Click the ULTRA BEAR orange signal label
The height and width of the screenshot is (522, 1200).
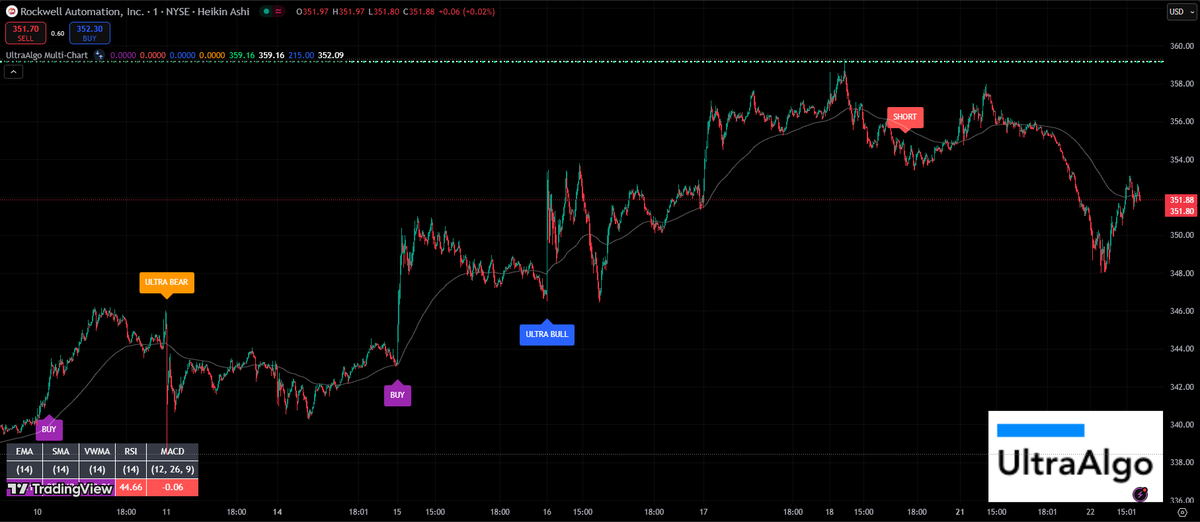pyautogui.click(x=166, y=283)
